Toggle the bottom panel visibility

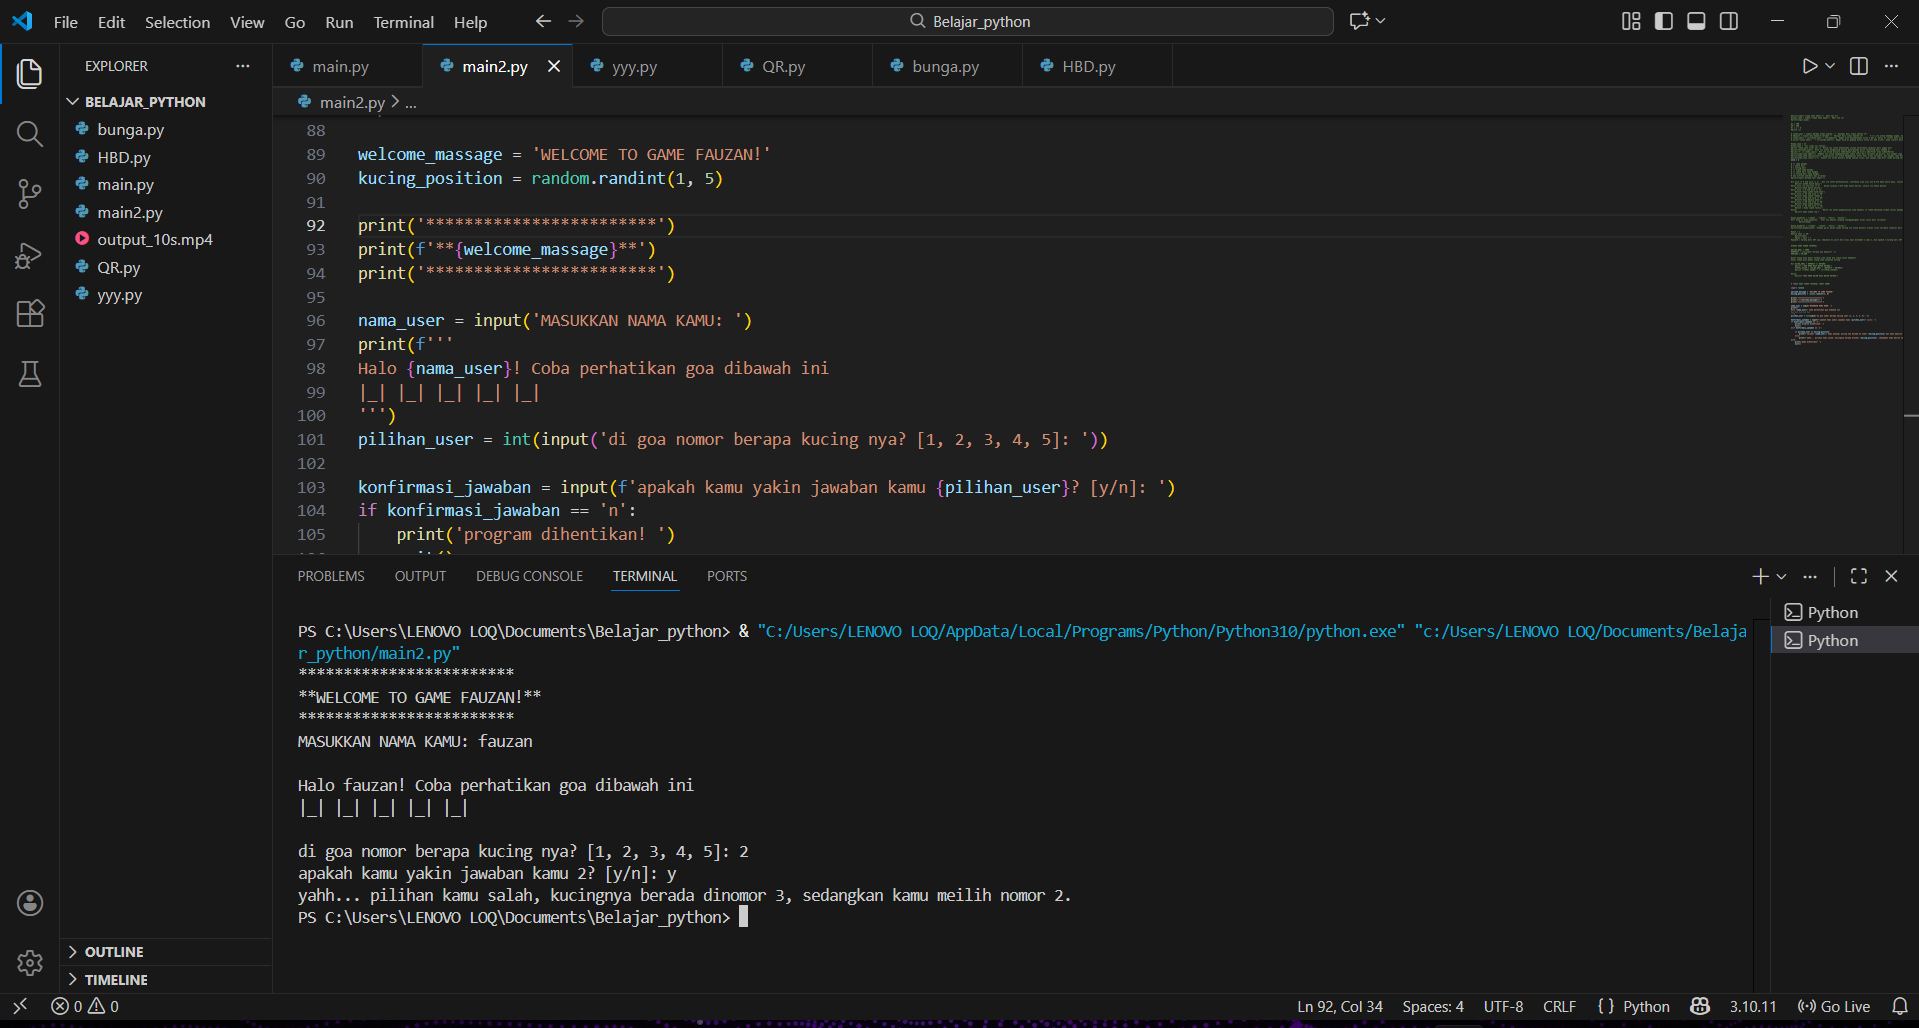(x=1696, y=21)
